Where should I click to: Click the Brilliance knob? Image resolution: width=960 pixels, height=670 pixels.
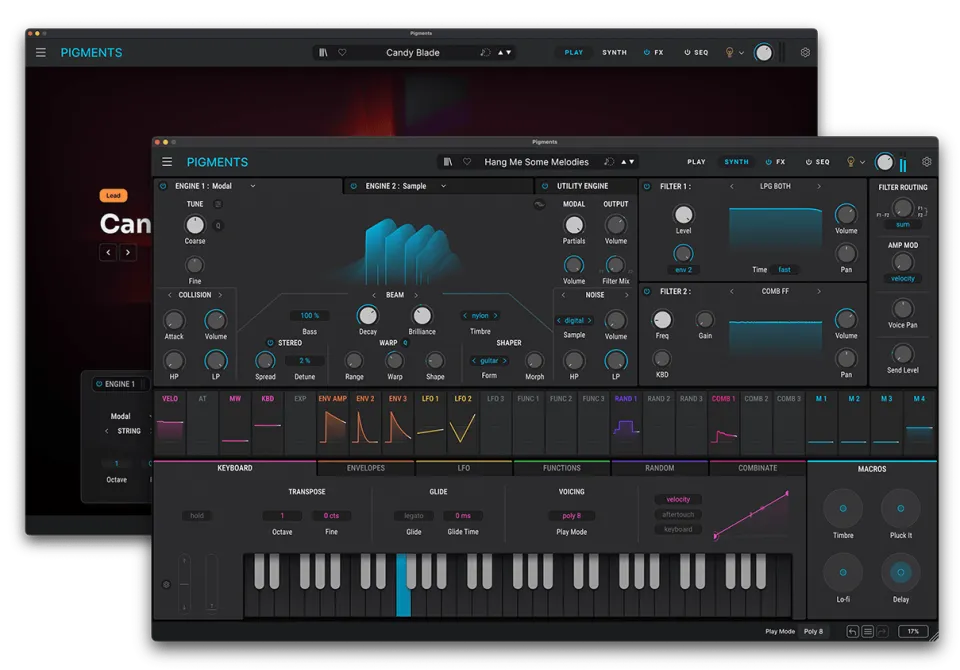[422, 316]
